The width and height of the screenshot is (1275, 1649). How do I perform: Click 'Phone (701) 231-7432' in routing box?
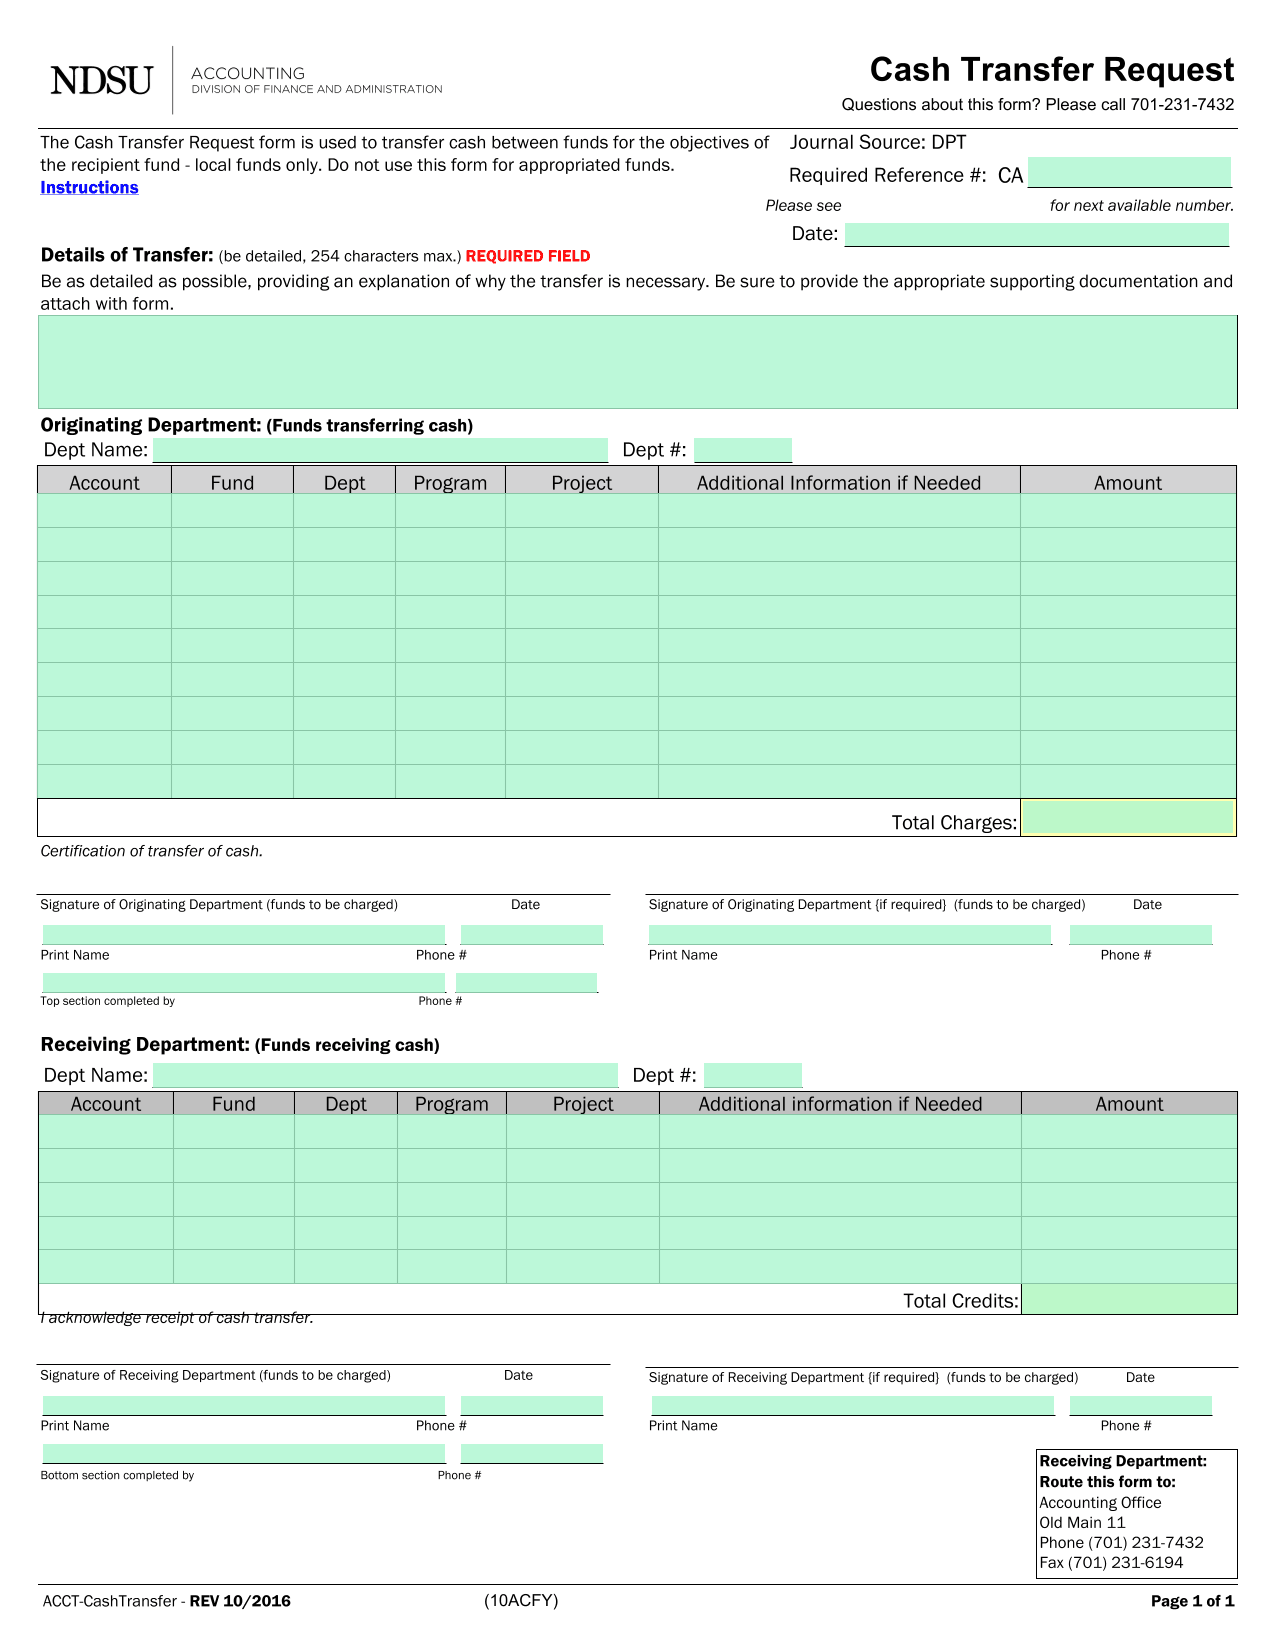pyautogui.click(x=1121, y=1542)
